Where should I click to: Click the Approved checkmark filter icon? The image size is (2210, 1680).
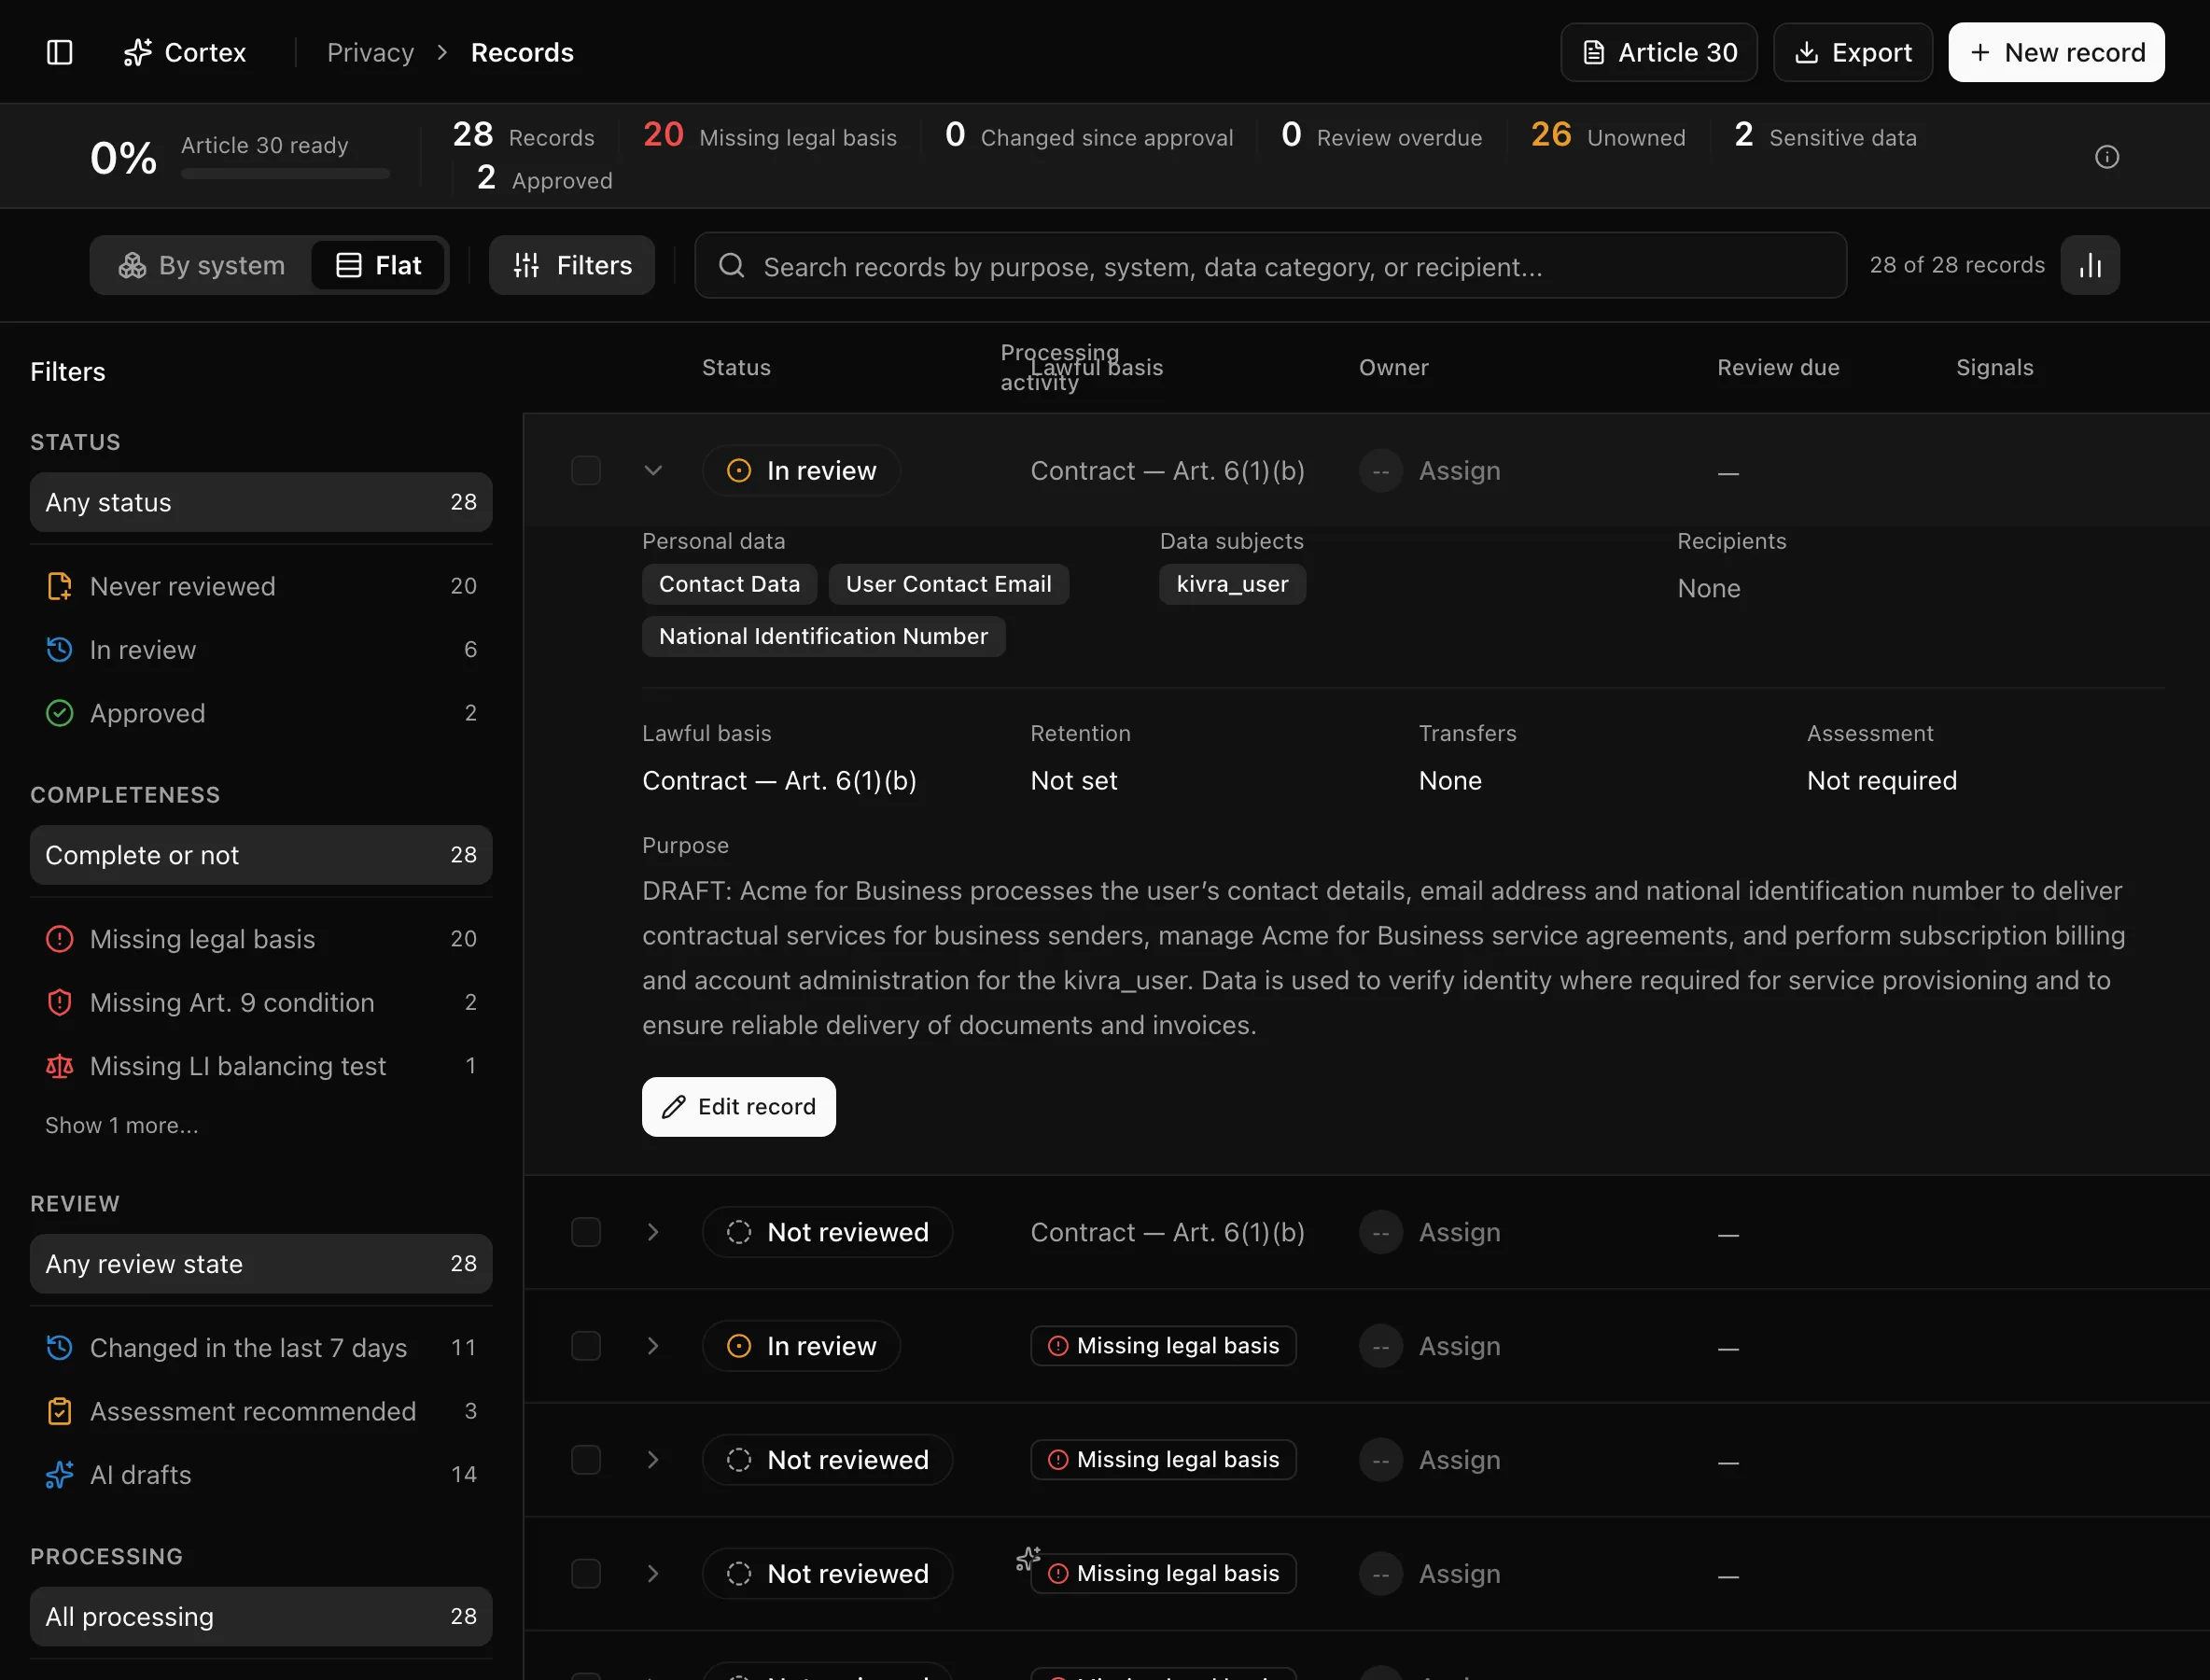click(x=60, y=713)
